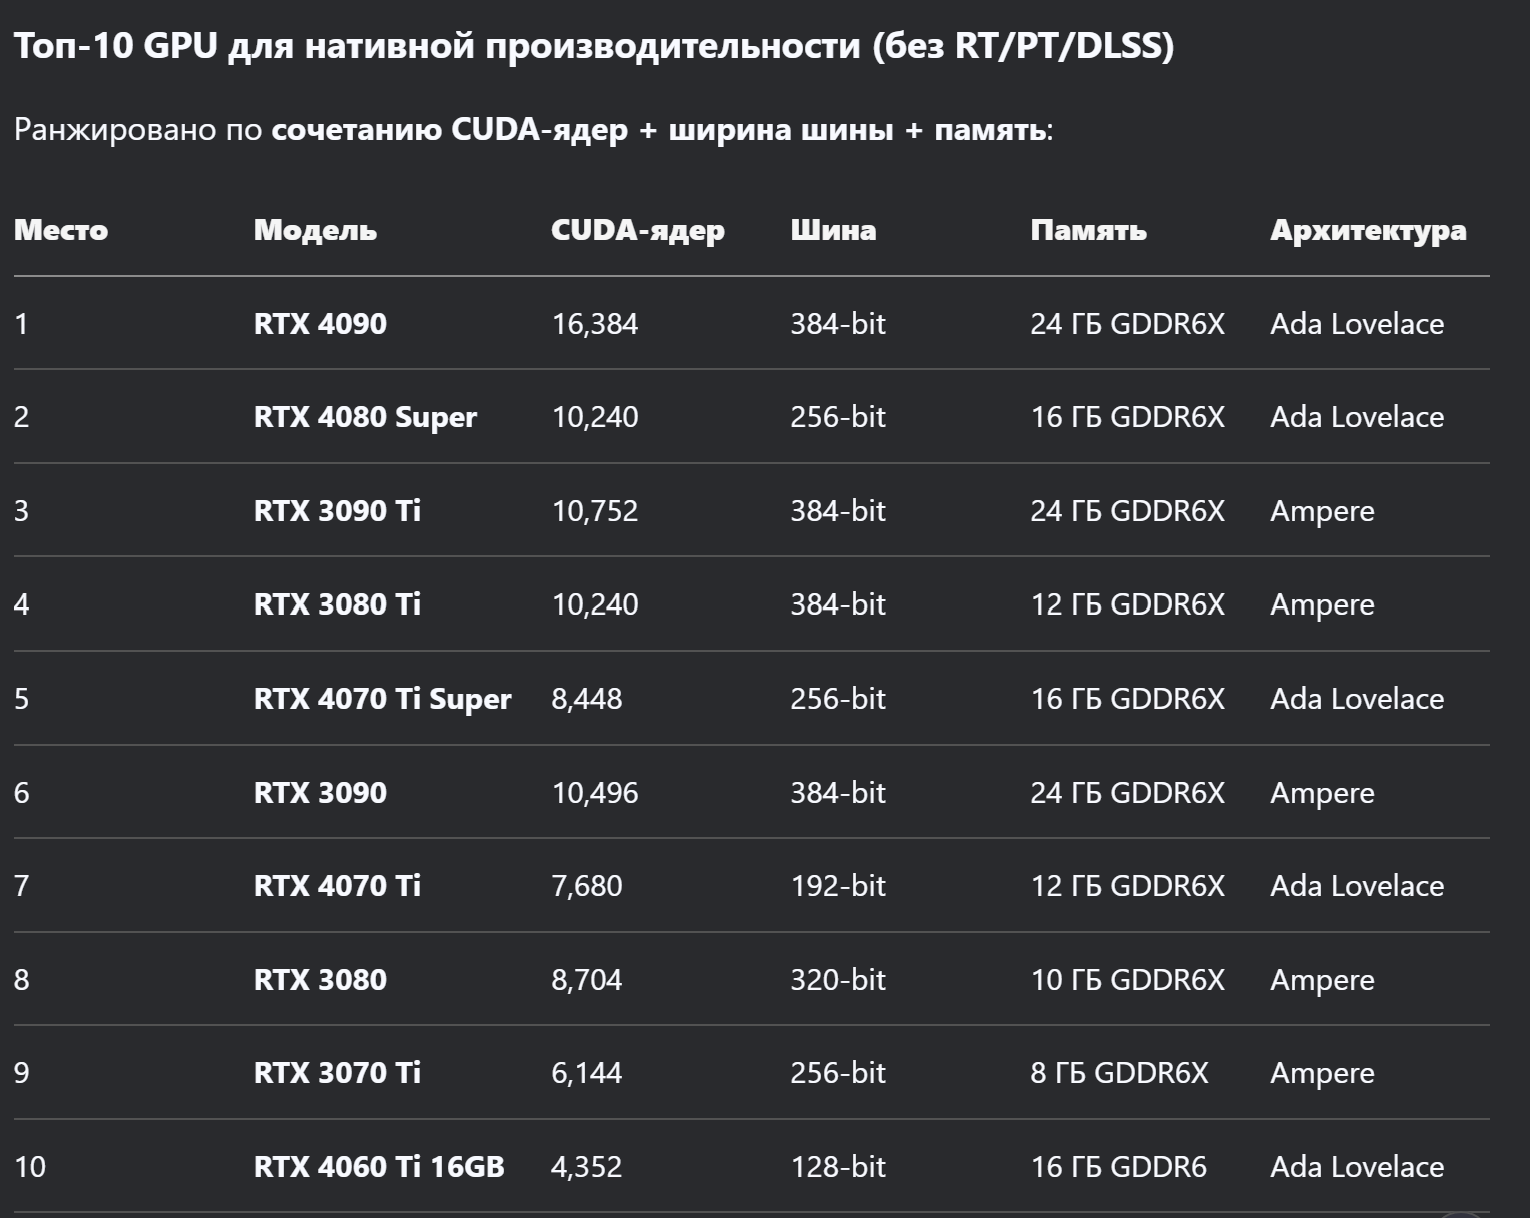Click the 192-bit bus value
The width and height of the screenshot is (1530, 1218).
click(x=838, y=886)
